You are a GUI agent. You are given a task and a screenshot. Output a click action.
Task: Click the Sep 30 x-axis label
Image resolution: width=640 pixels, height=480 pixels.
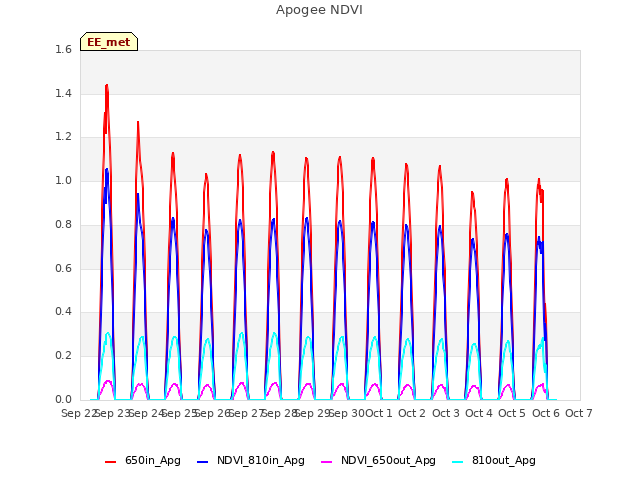(x=347, y=413)
